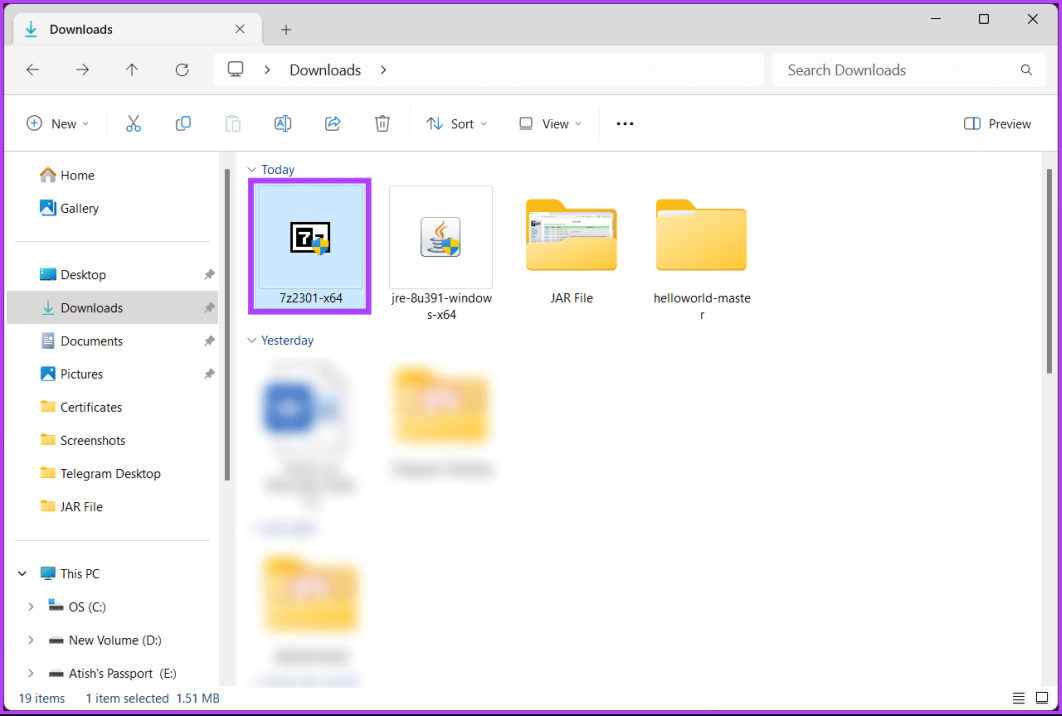Click the file list vertical scrollbar

click(x=1049, y=271)
